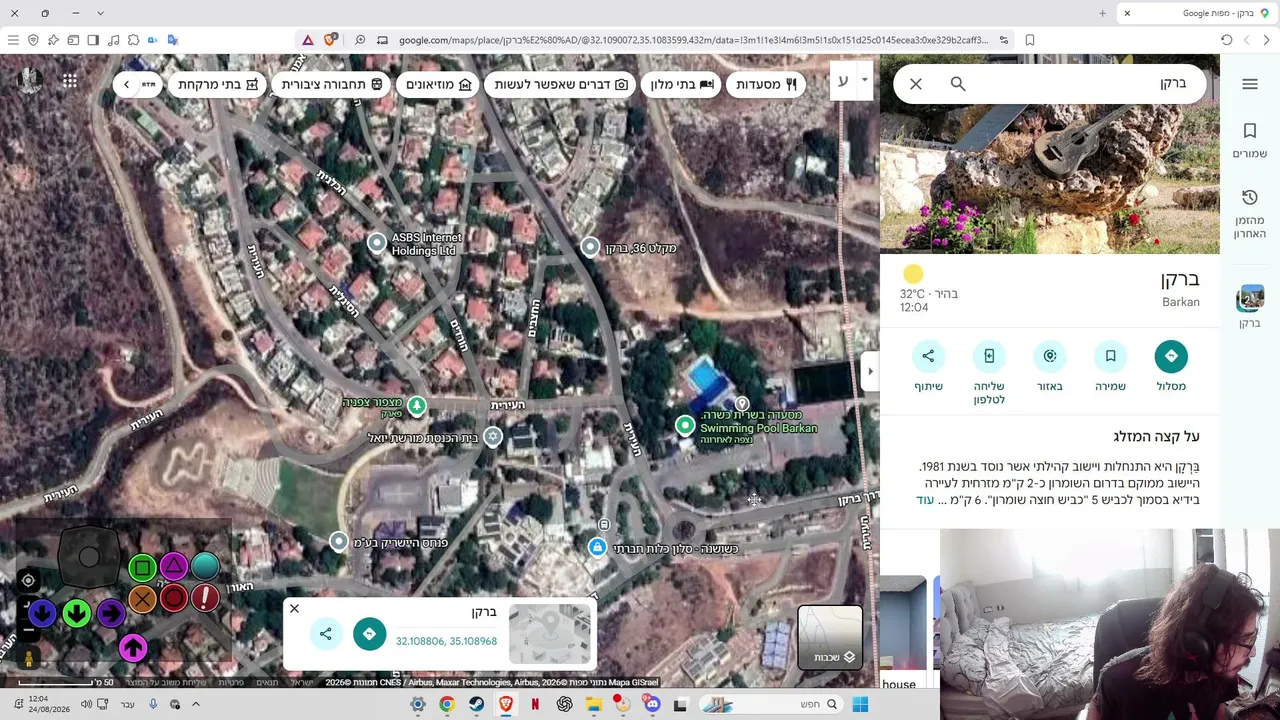Open the browser tab search dropdown arrow
This screenshot has width=1280, height=720.
[x=100, y=13]
